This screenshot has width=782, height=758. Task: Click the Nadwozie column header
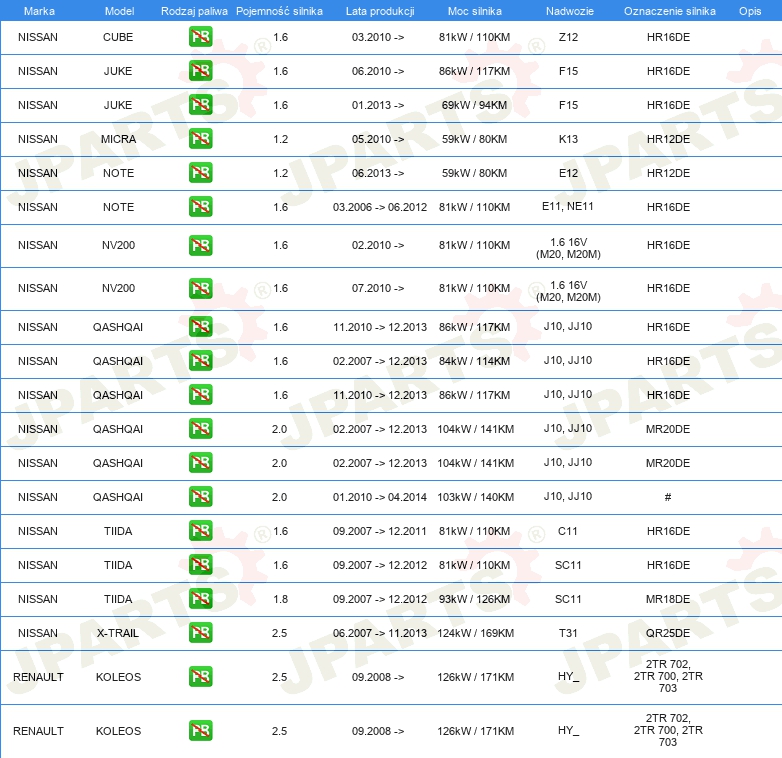[x=570, y=11]
